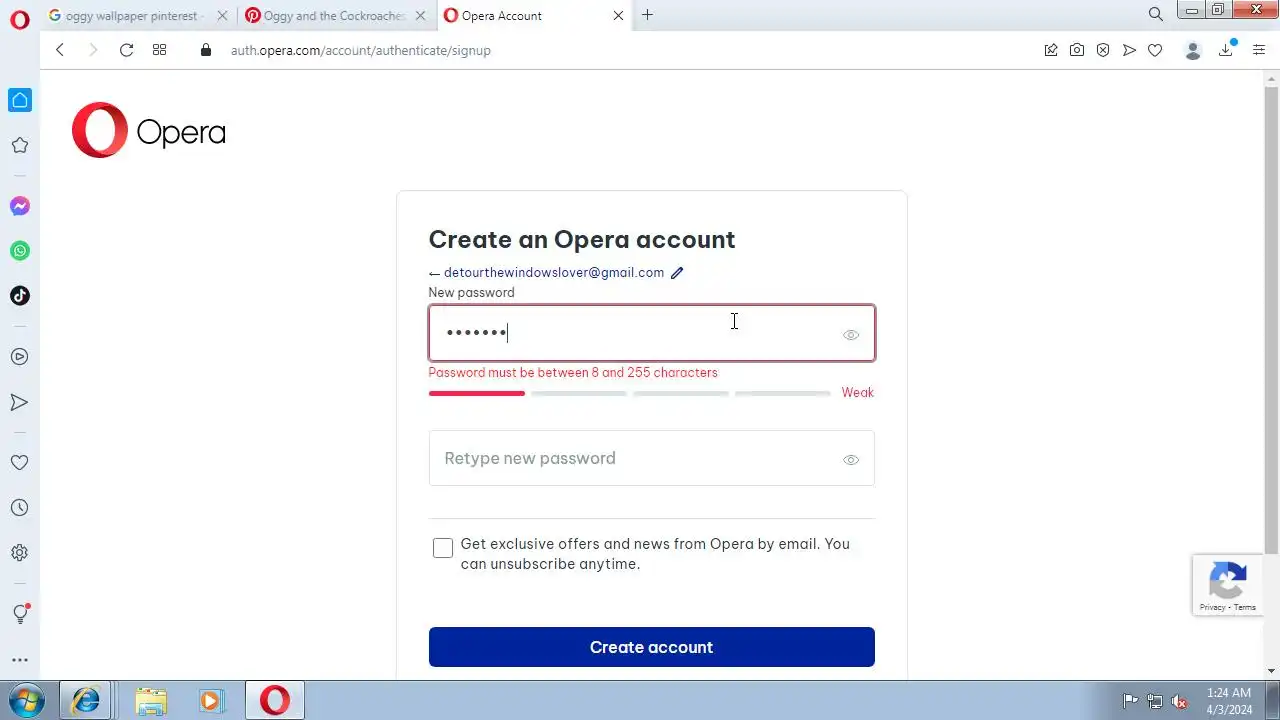Image resolution: width=1280 pixels, height=720 pixels.
Task: Launch Internet Explorer from taskbar
Action: pos(86,701)
